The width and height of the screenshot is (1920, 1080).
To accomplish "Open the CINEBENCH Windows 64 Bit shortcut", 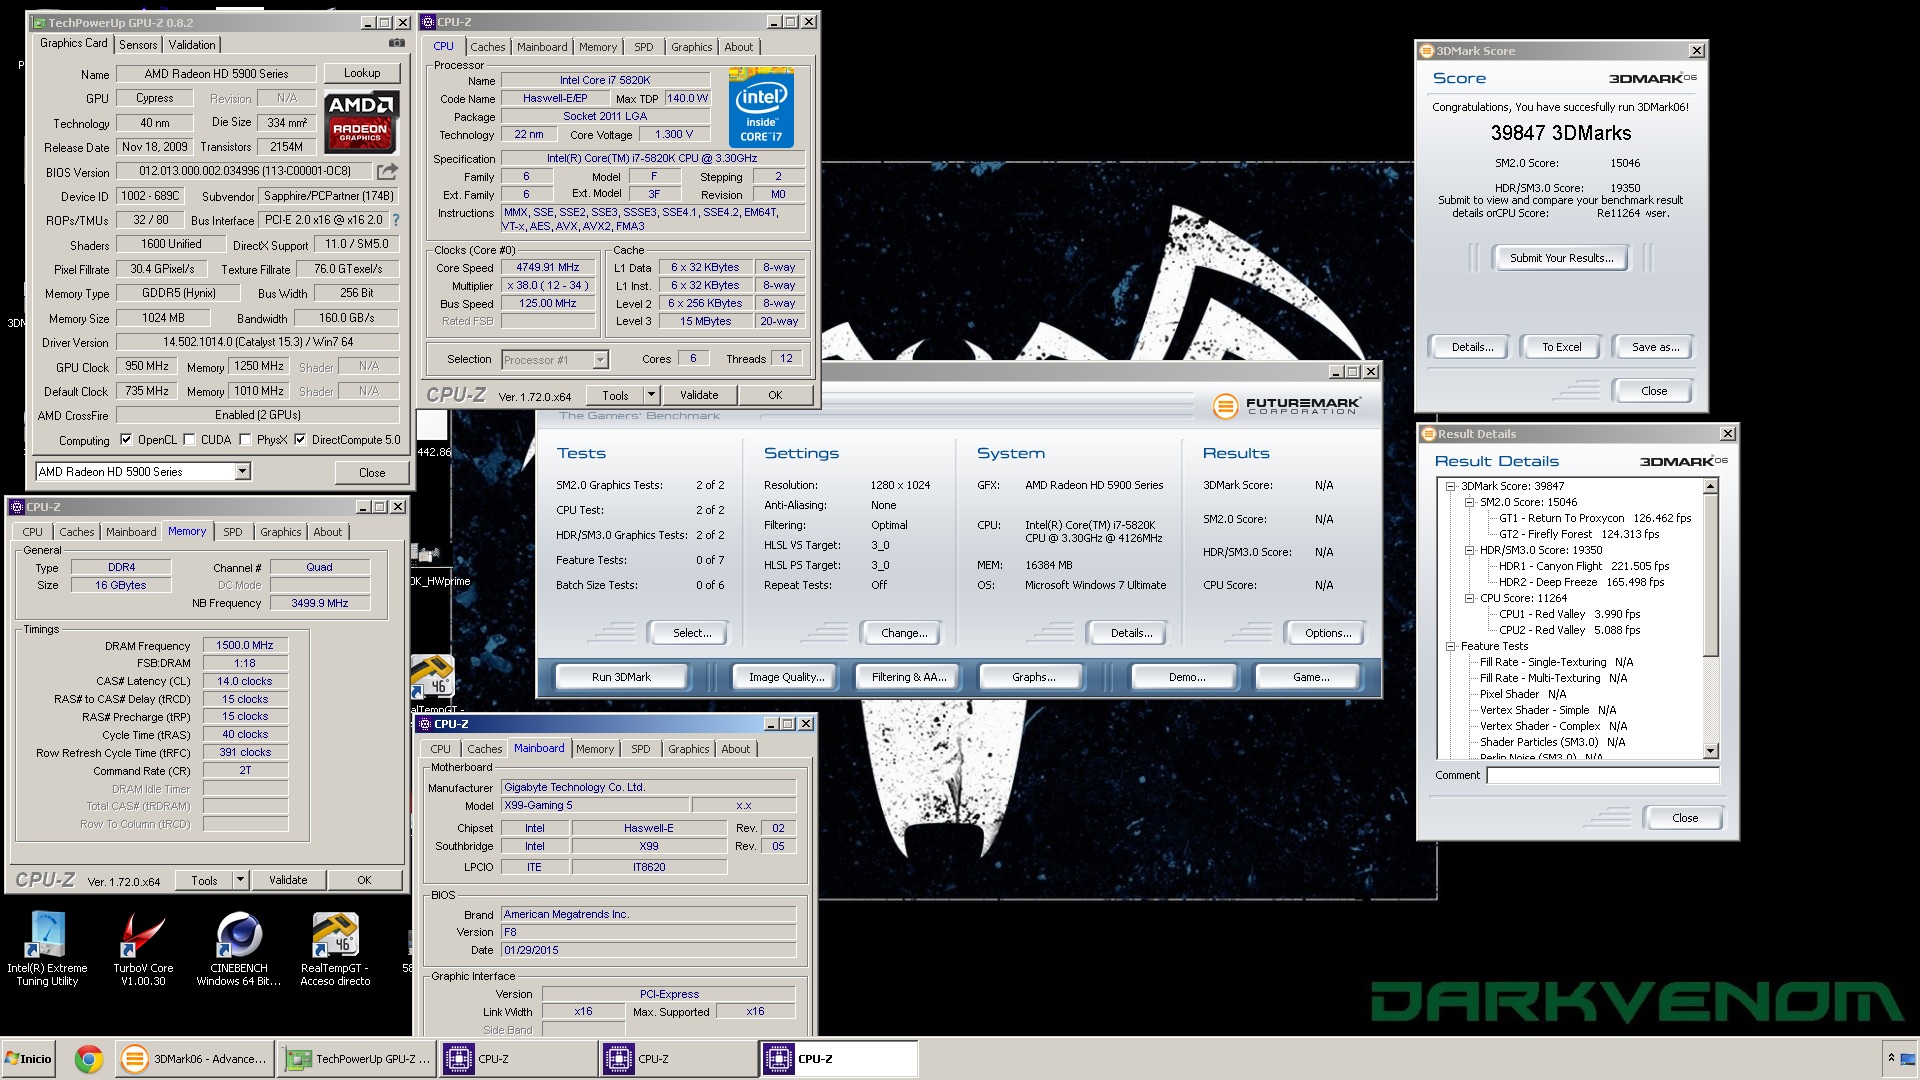I will point(239,949).
